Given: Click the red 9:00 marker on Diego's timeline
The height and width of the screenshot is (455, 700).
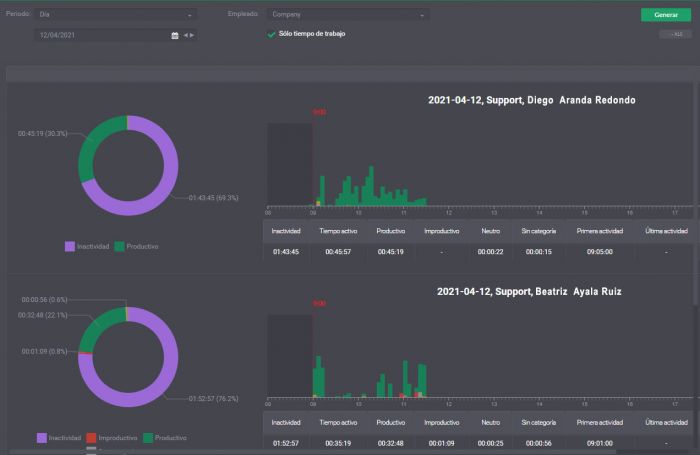Looking at the screenshot, I should [x=319, y=112].
